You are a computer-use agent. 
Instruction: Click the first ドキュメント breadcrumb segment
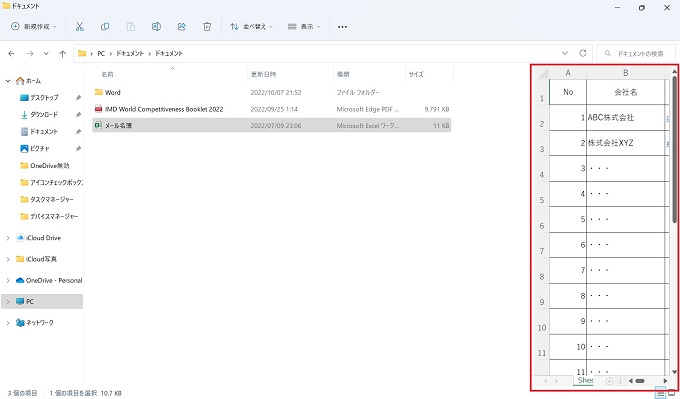(x=130, y=53)
